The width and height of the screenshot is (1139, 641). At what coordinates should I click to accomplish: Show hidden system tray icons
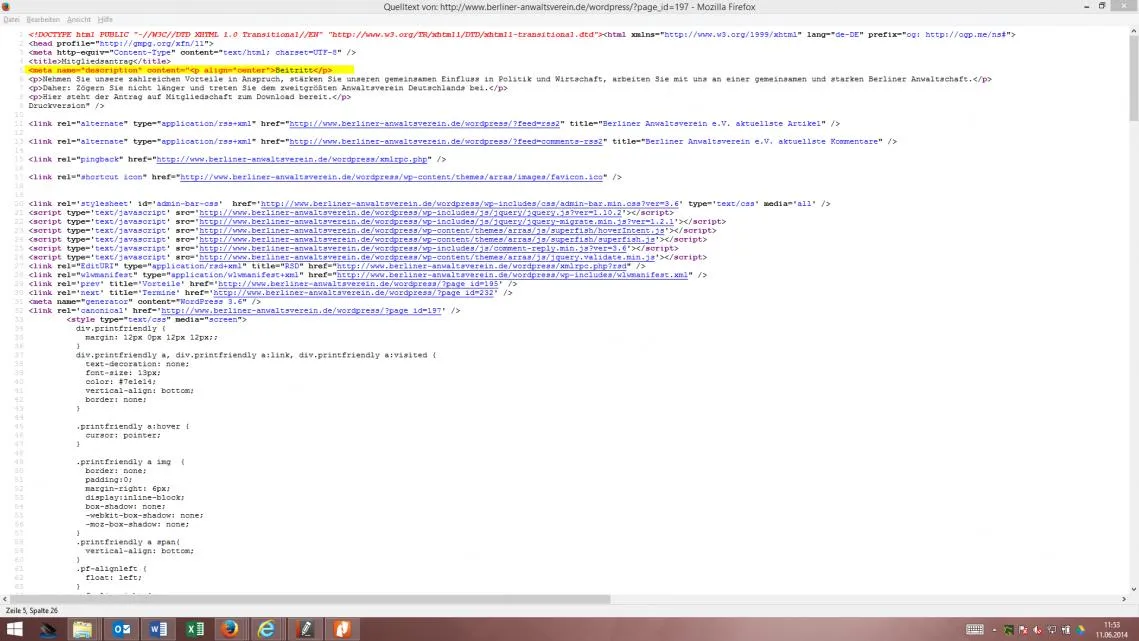(994, 630)
